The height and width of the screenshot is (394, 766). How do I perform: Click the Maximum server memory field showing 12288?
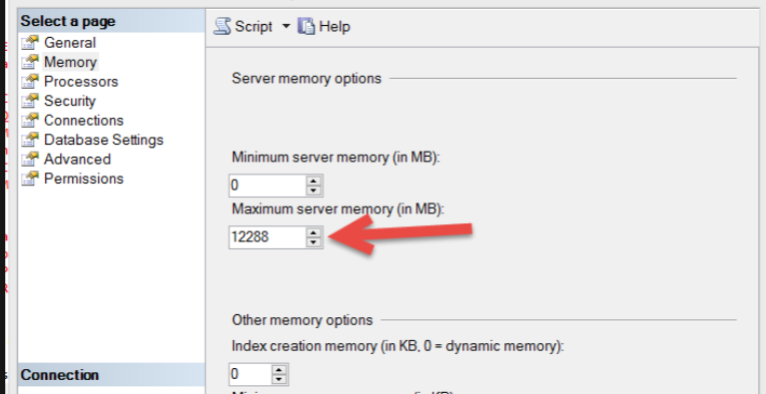268,237
